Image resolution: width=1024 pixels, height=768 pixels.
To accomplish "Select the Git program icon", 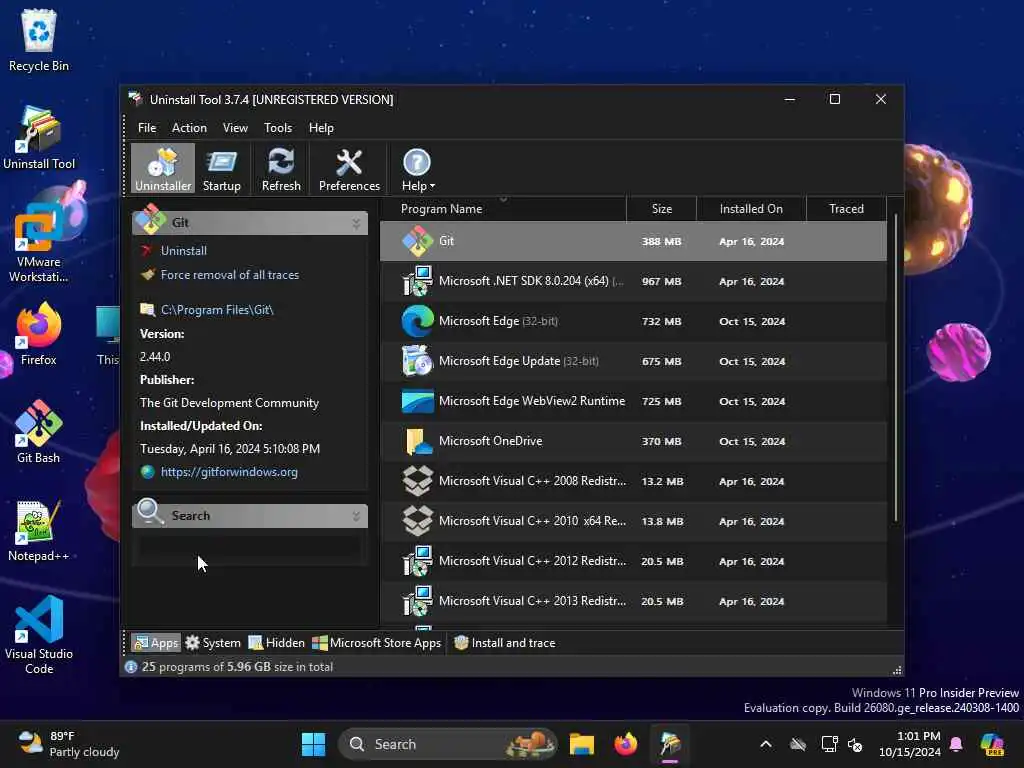I will point(417,241).
